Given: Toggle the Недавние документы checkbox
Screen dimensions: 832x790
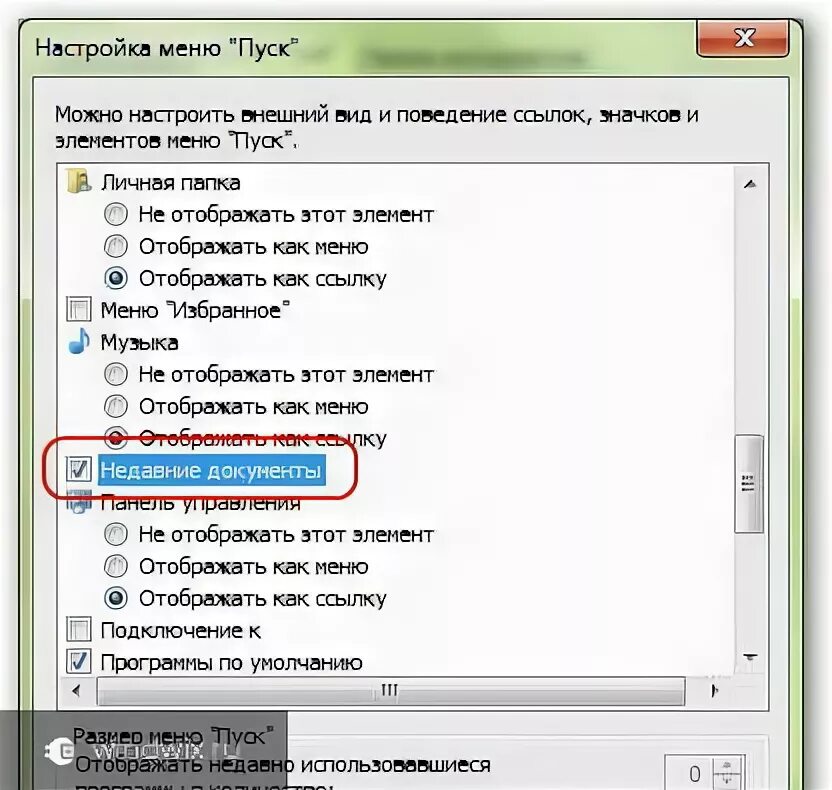Looking at the screenshot, I should tap(79, 470).
